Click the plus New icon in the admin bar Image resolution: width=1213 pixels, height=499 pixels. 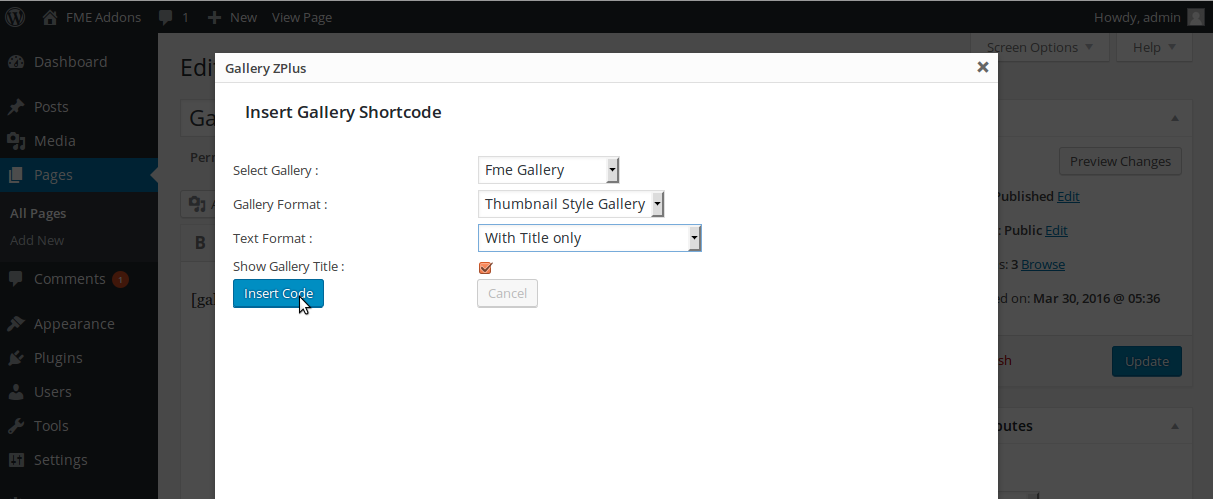(x=214, y=17)
